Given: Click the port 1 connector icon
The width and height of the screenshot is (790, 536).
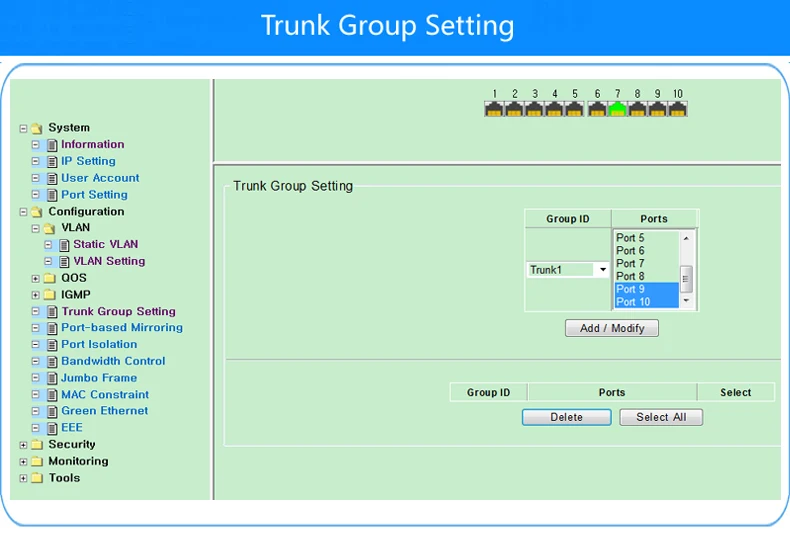Looking at the screenshot, I should [494, 109].
